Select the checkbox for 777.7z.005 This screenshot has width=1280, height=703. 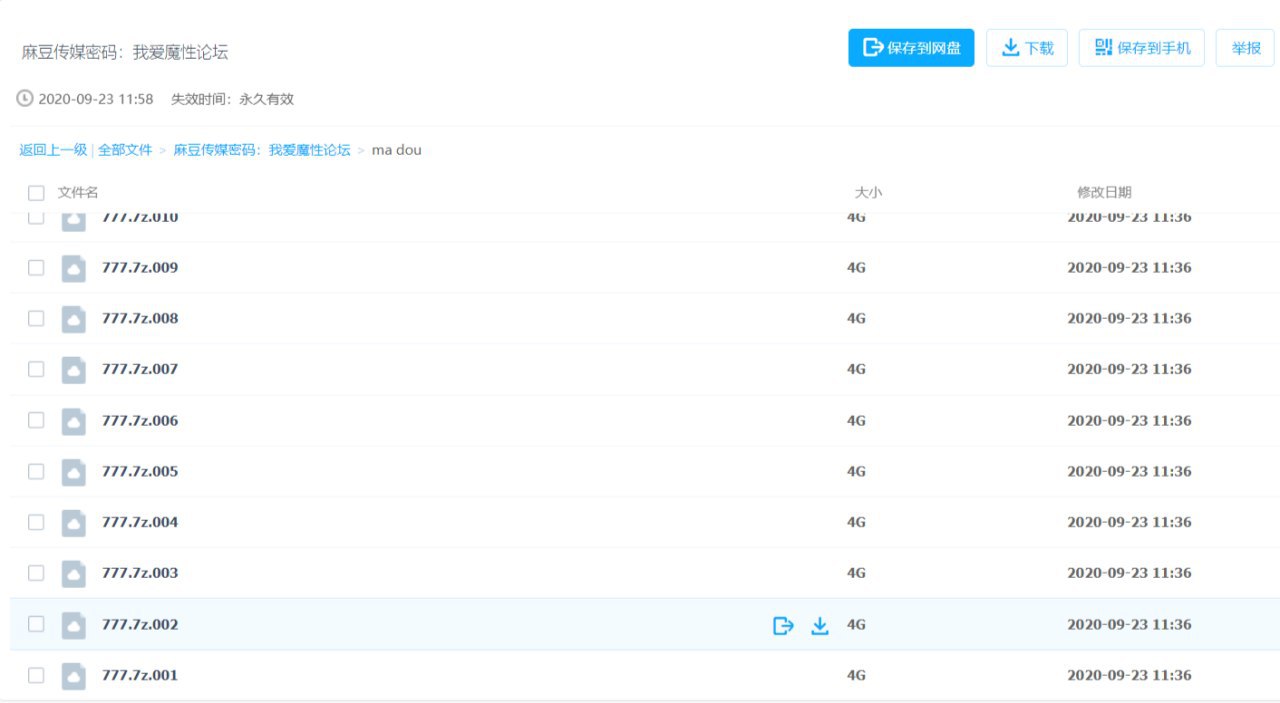point(36,471)
